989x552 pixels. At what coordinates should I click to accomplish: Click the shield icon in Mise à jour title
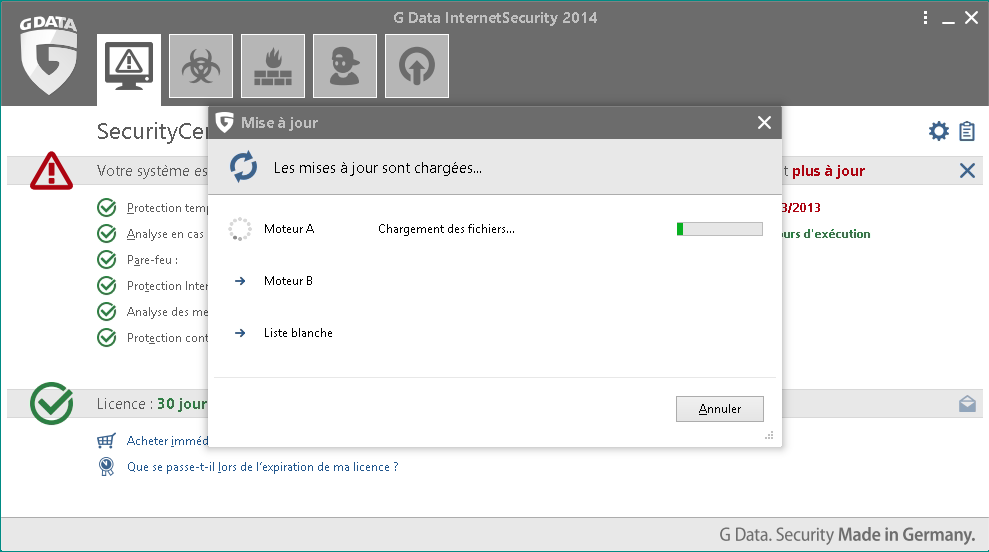225,122
